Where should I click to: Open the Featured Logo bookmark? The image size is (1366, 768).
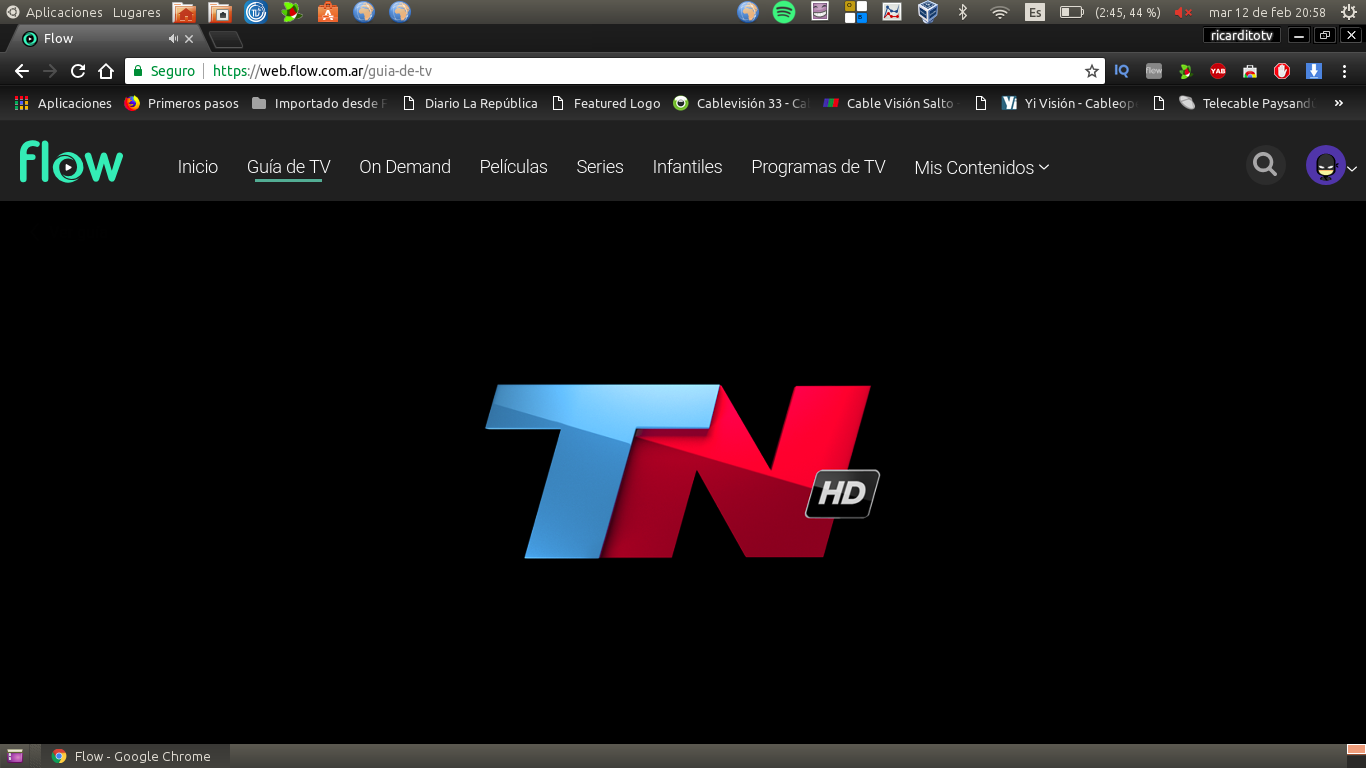(x=605, y=103)
